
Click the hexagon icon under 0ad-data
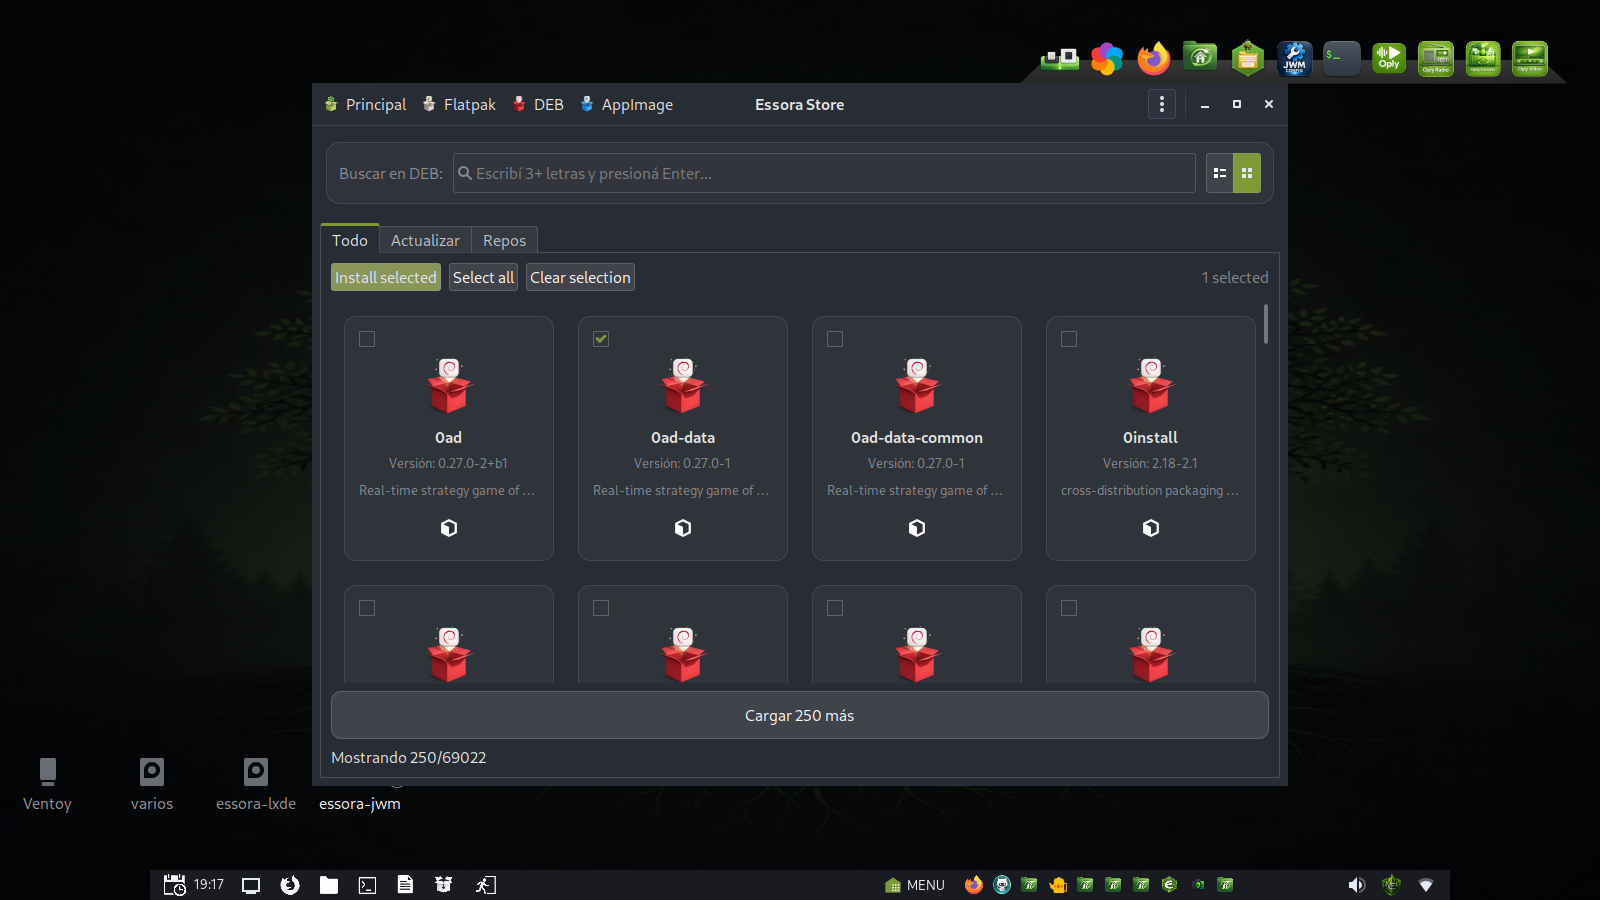pos(683,528)
